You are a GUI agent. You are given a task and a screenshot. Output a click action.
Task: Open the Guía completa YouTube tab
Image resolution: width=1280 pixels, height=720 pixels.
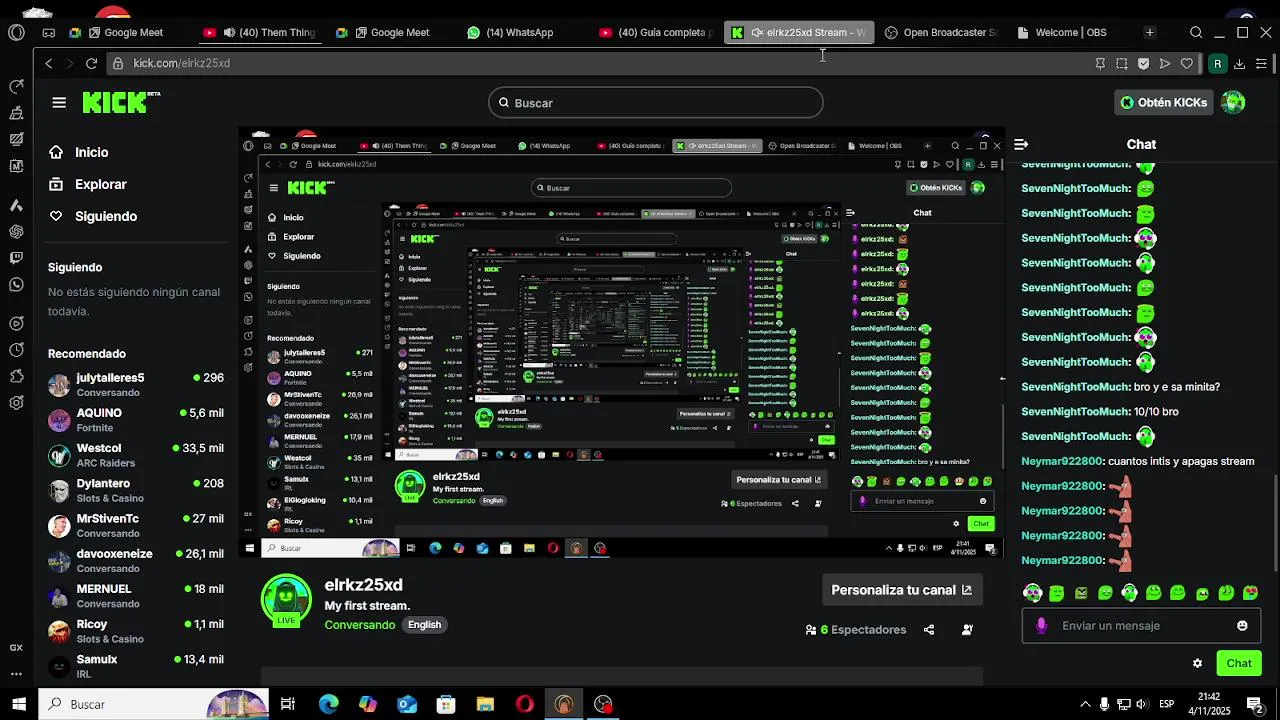pyautogui.click(x=656, y=32)
